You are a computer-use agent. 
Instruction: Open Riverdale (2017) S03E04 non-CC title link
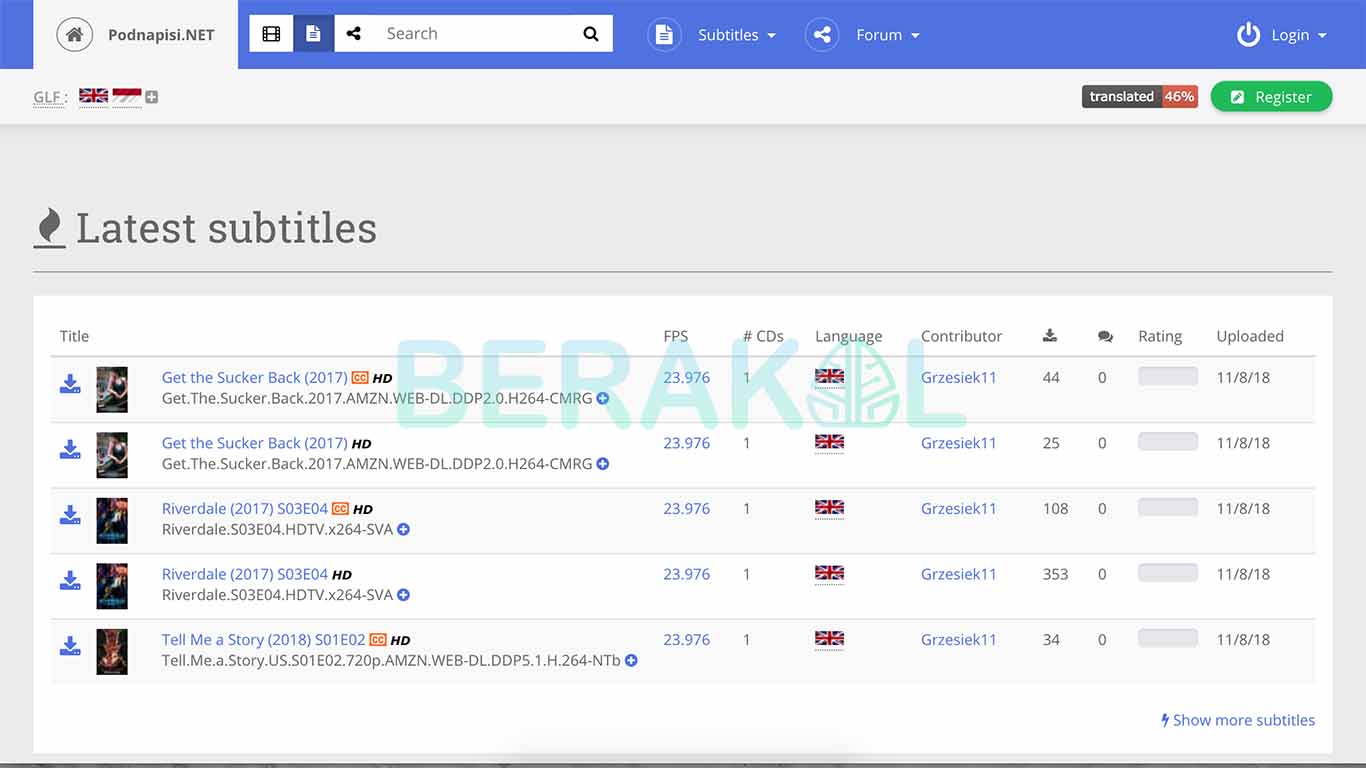245,574
